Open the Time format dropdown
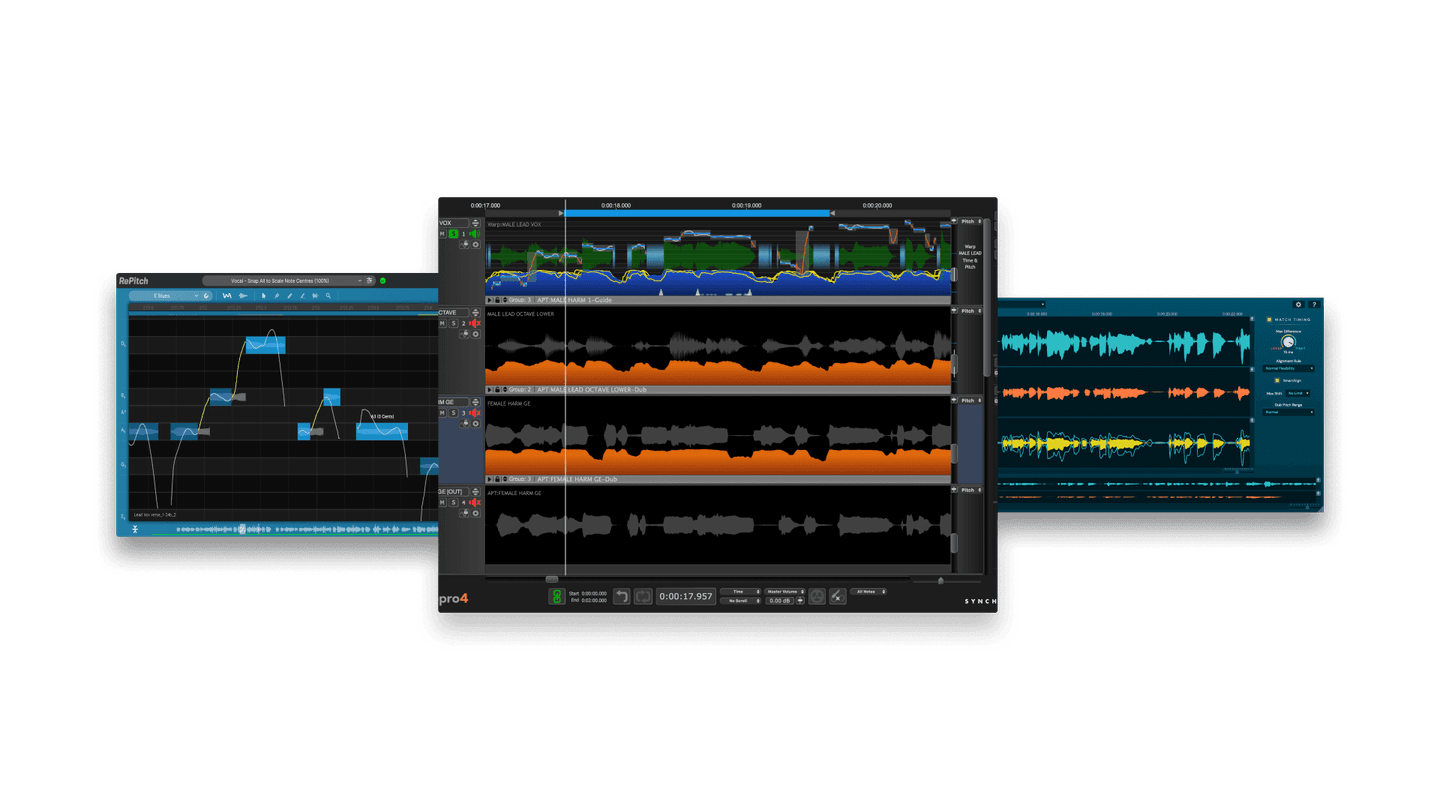The height and width of the screenshot is (810, 1440). tap(741, 592)
